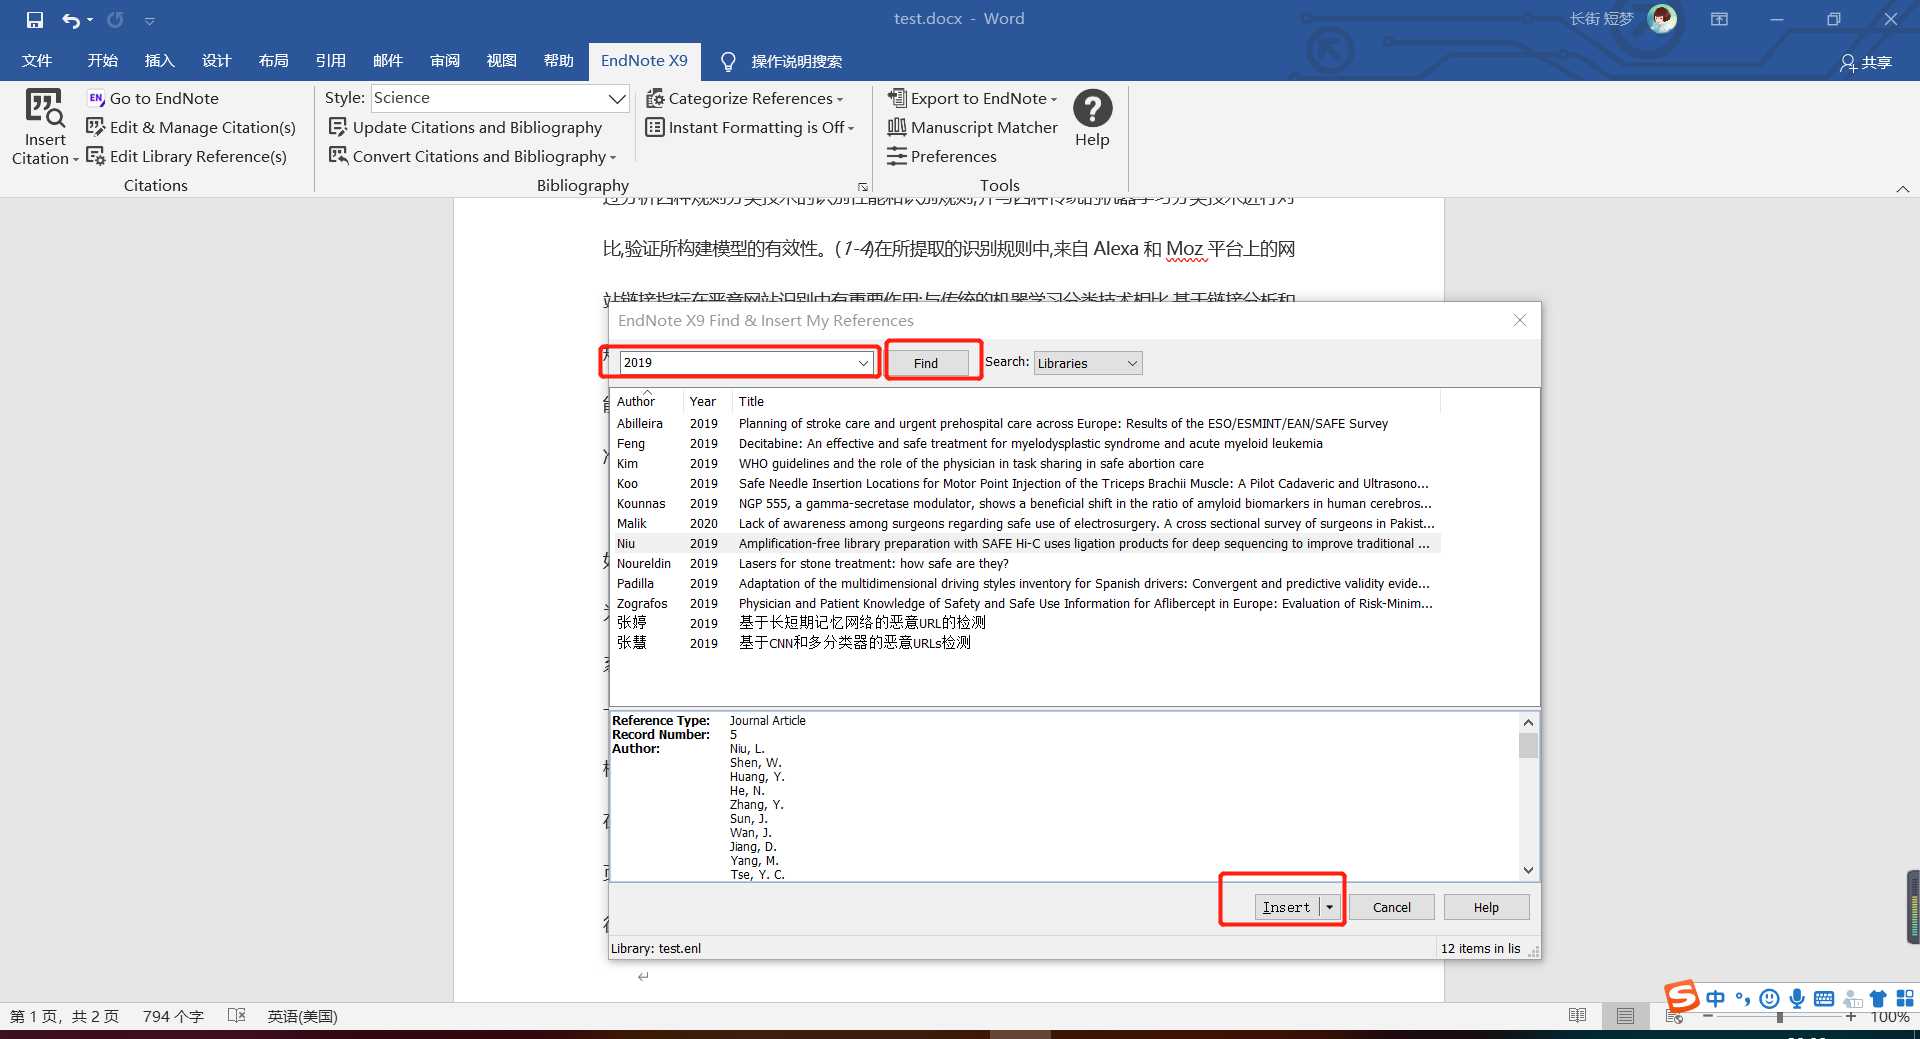Open Edit & Manage Citation(s)
Viewport: 1920px width, 1039px height.
pyautogui.click(x=191, y=127)
